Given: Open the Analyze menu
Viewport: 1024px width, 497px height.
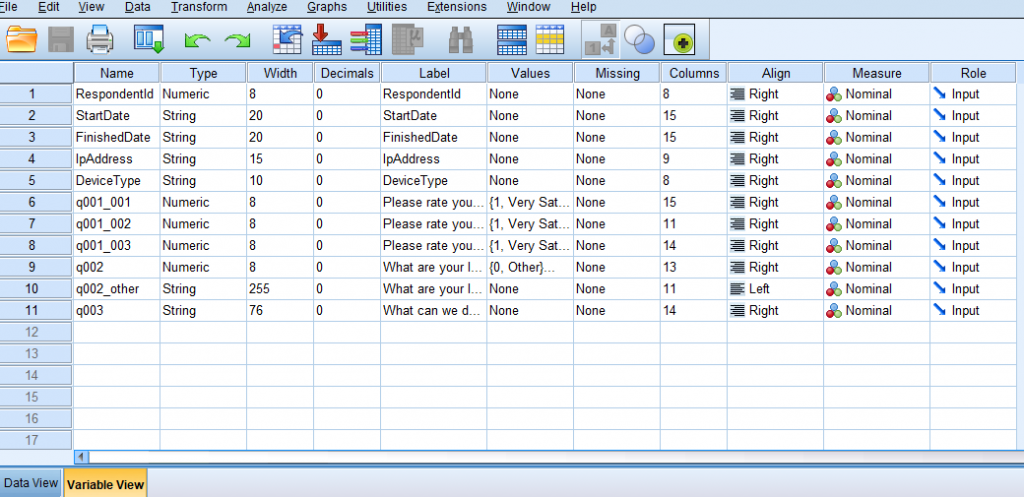Looking at the screenshot, I should (267, 7).
